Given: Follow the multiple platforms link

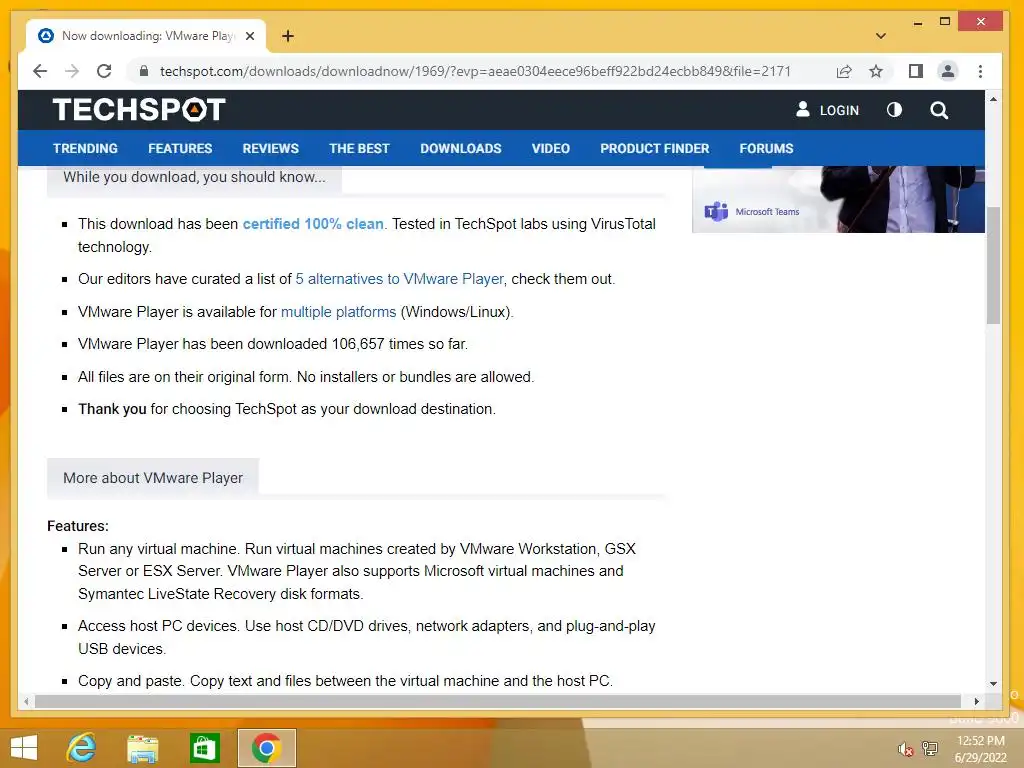Looking at the screenshot, I should click(x=338, y=312).
